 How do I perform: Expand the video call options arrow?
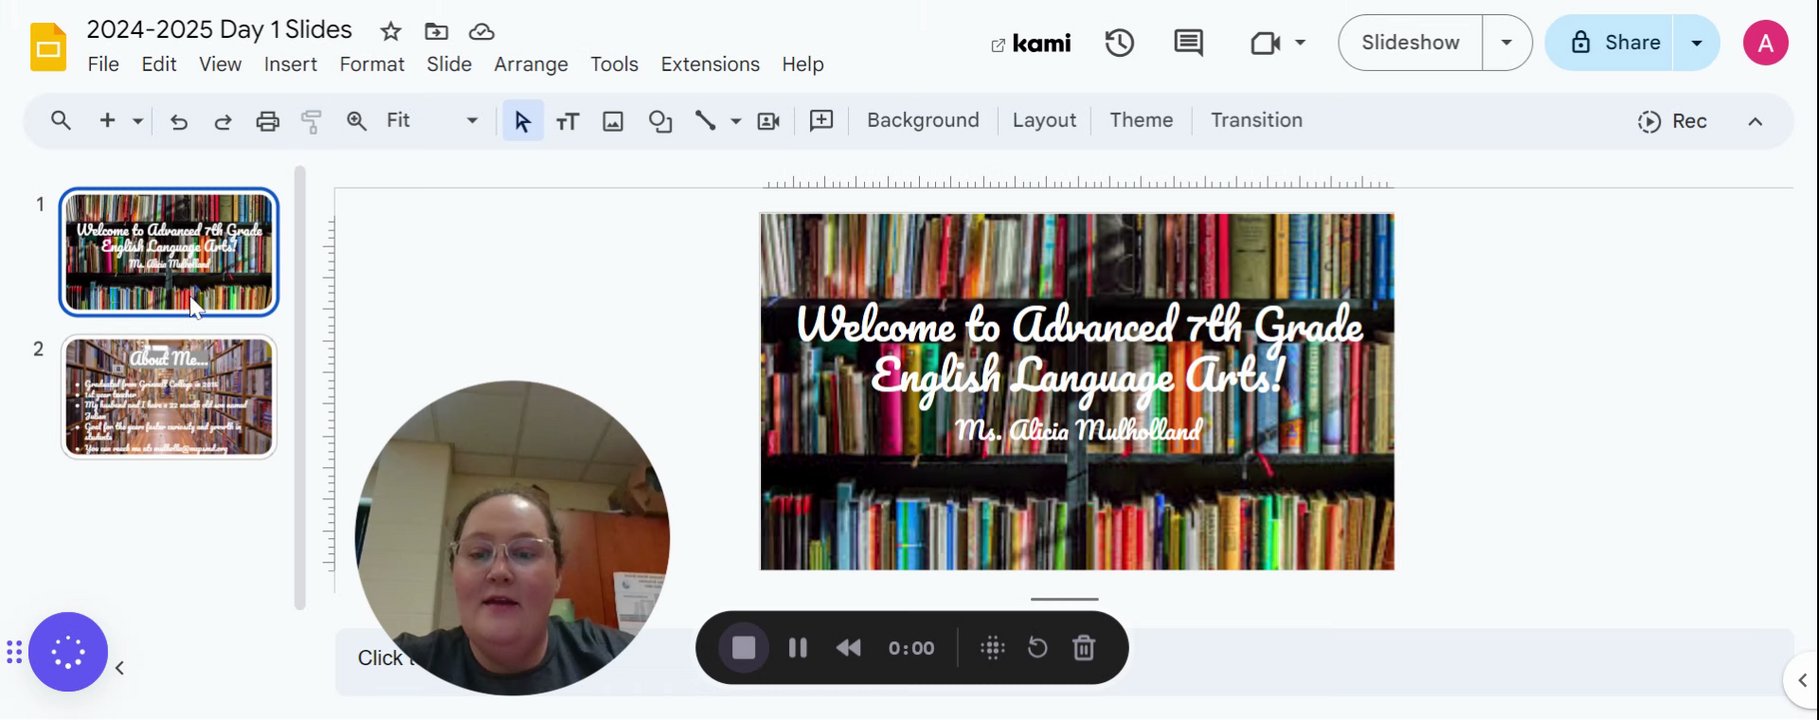click(1300, 43)
